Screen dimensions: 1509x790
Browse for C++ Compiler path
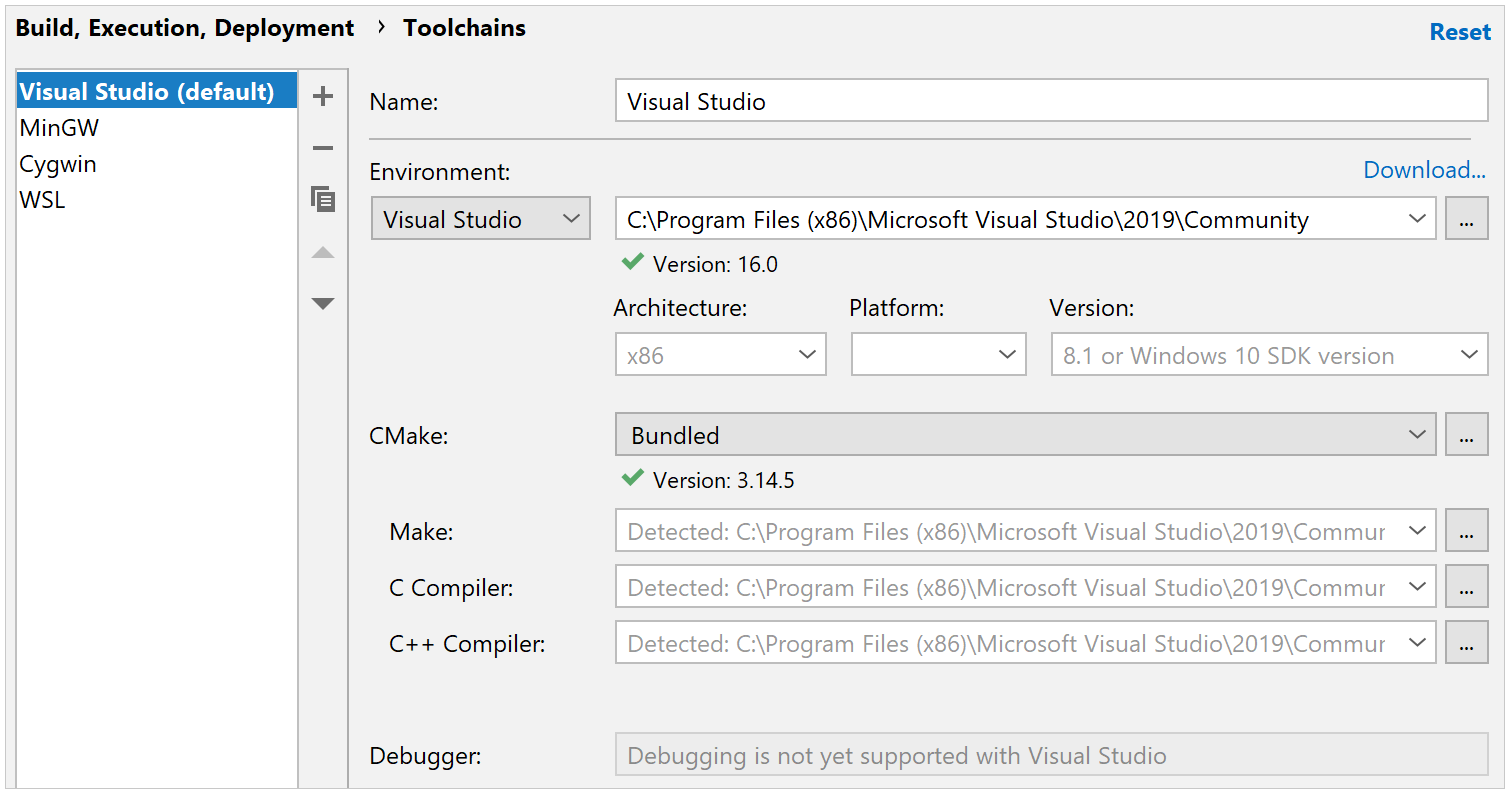[1467, 643]
